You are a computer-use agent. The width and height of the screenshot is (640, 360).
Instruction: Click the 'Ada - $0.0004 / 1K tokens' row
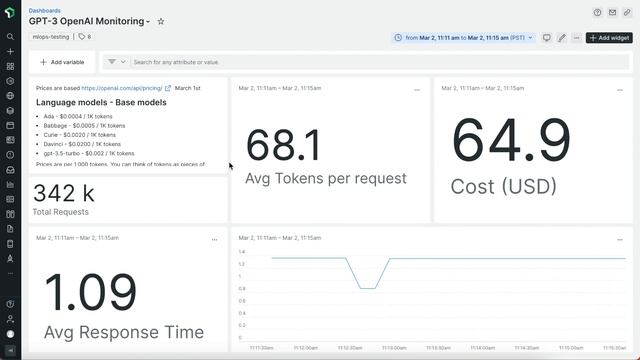pyautogui.click(x=78, y=116)
